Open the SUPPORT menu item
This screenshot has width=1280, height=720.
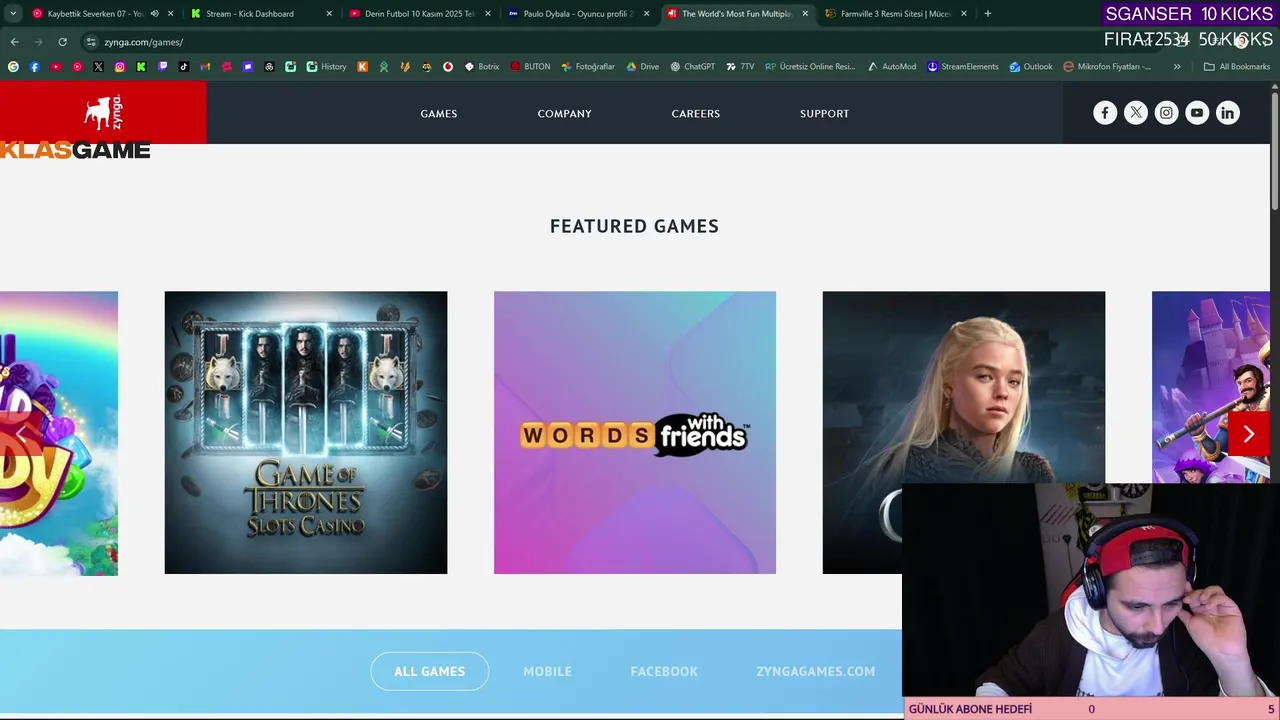tap(825, 114)
